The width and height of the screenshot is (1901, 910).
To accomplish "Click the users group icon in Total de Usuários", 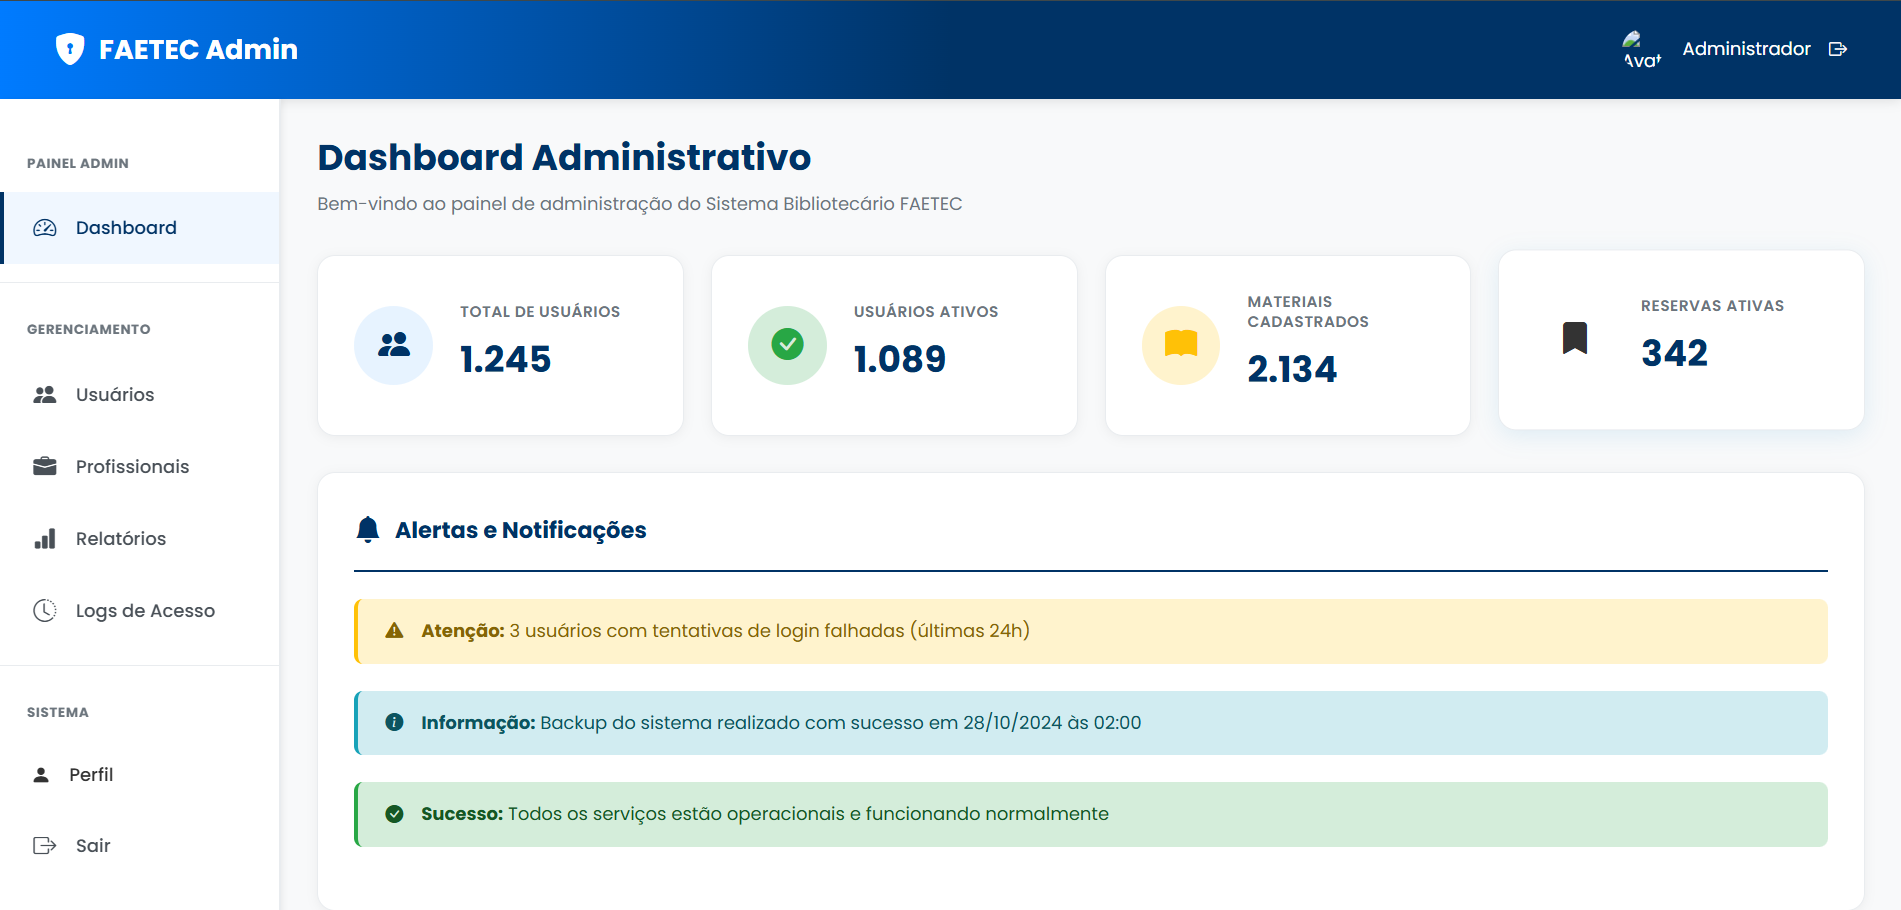I will [393, 345].
